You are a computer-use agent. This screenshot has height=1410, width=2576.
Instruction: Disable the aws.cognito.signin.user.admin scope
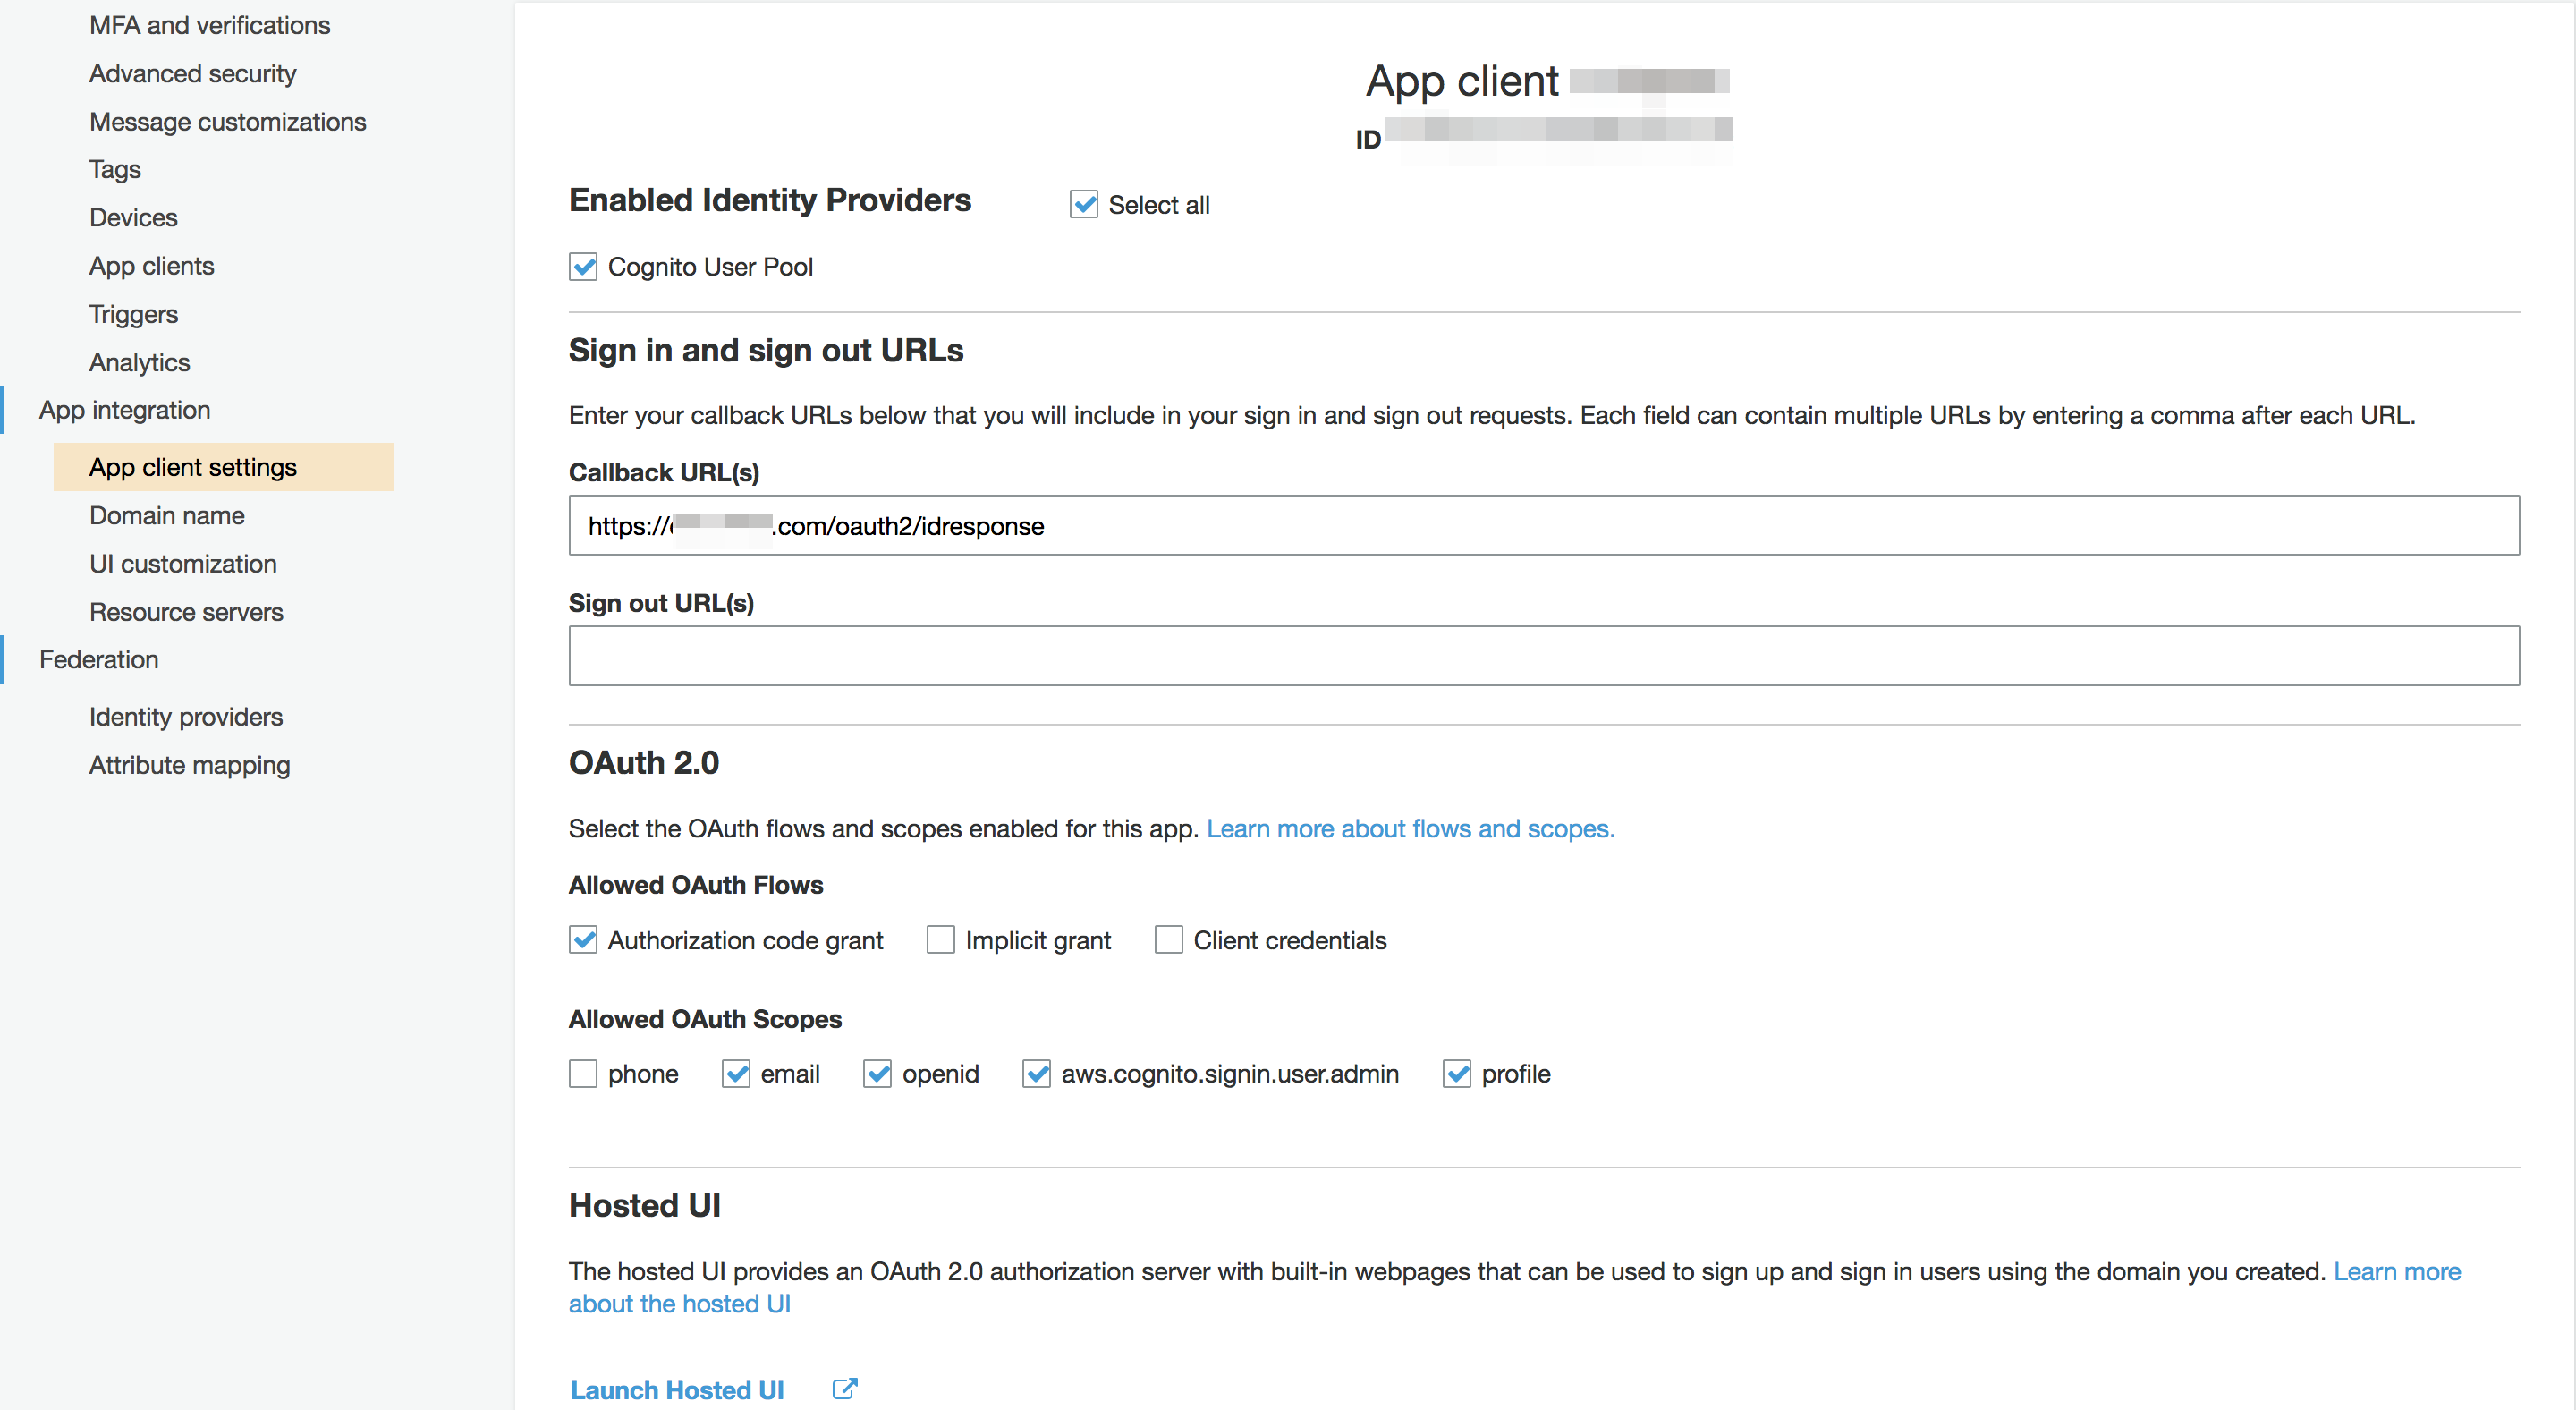point(1036,1073)
